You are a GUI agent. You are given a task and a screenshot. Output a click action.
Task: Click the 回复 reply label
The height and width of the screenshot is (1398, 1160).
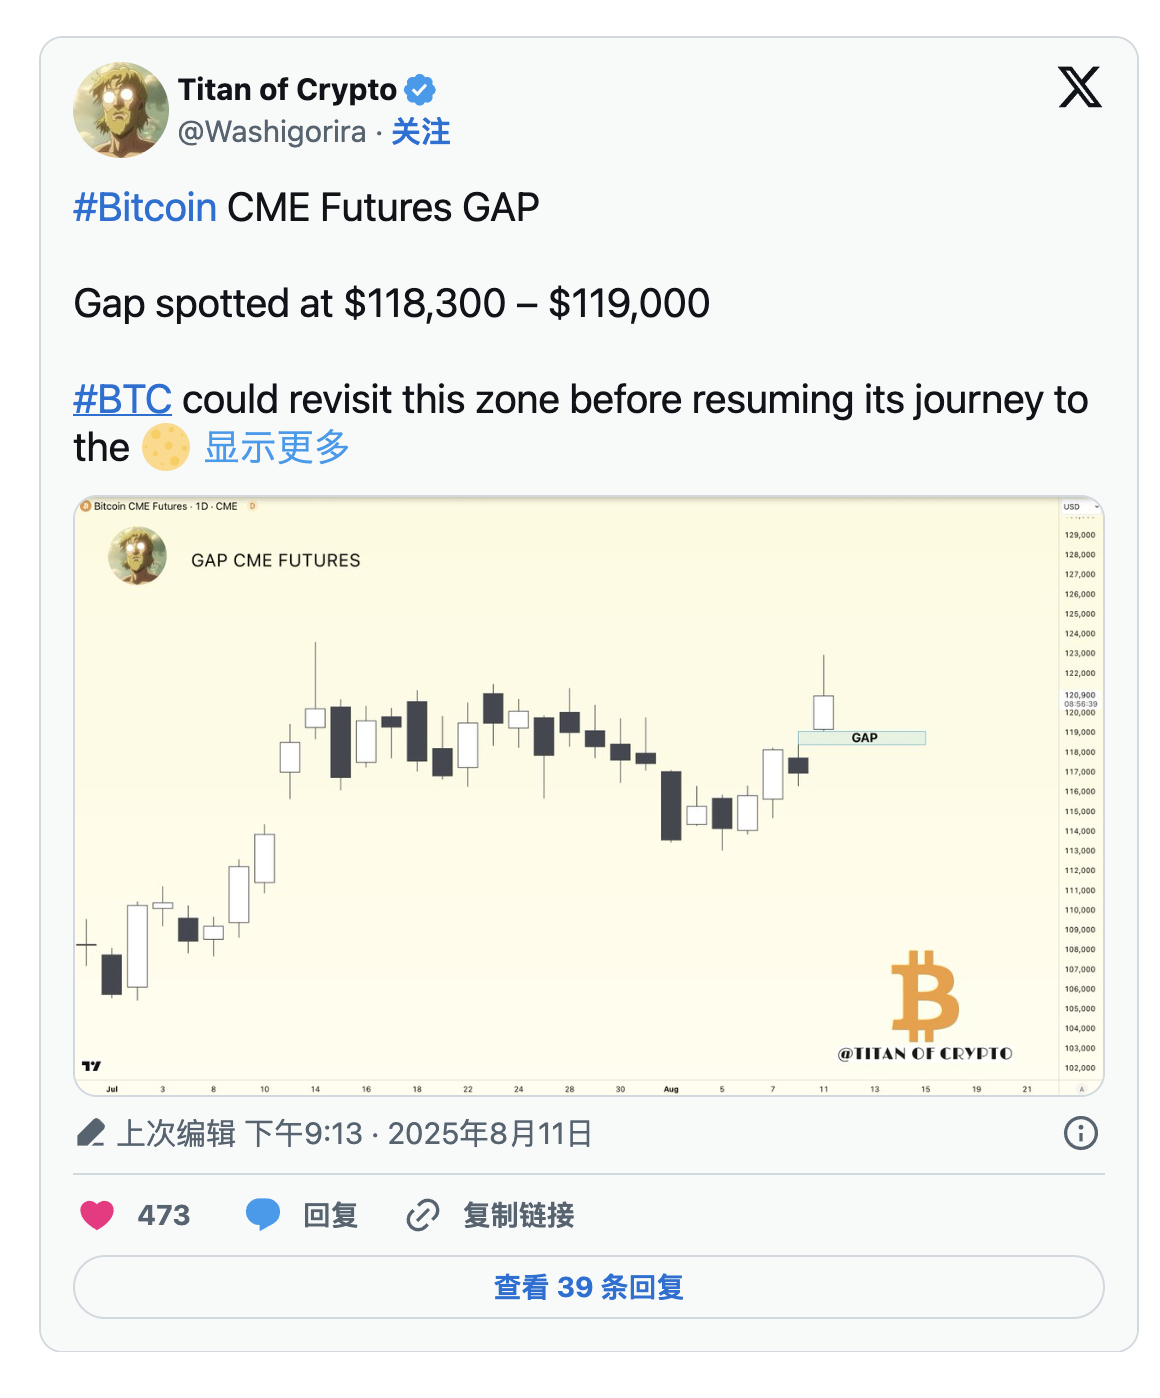pos(331,1215)
